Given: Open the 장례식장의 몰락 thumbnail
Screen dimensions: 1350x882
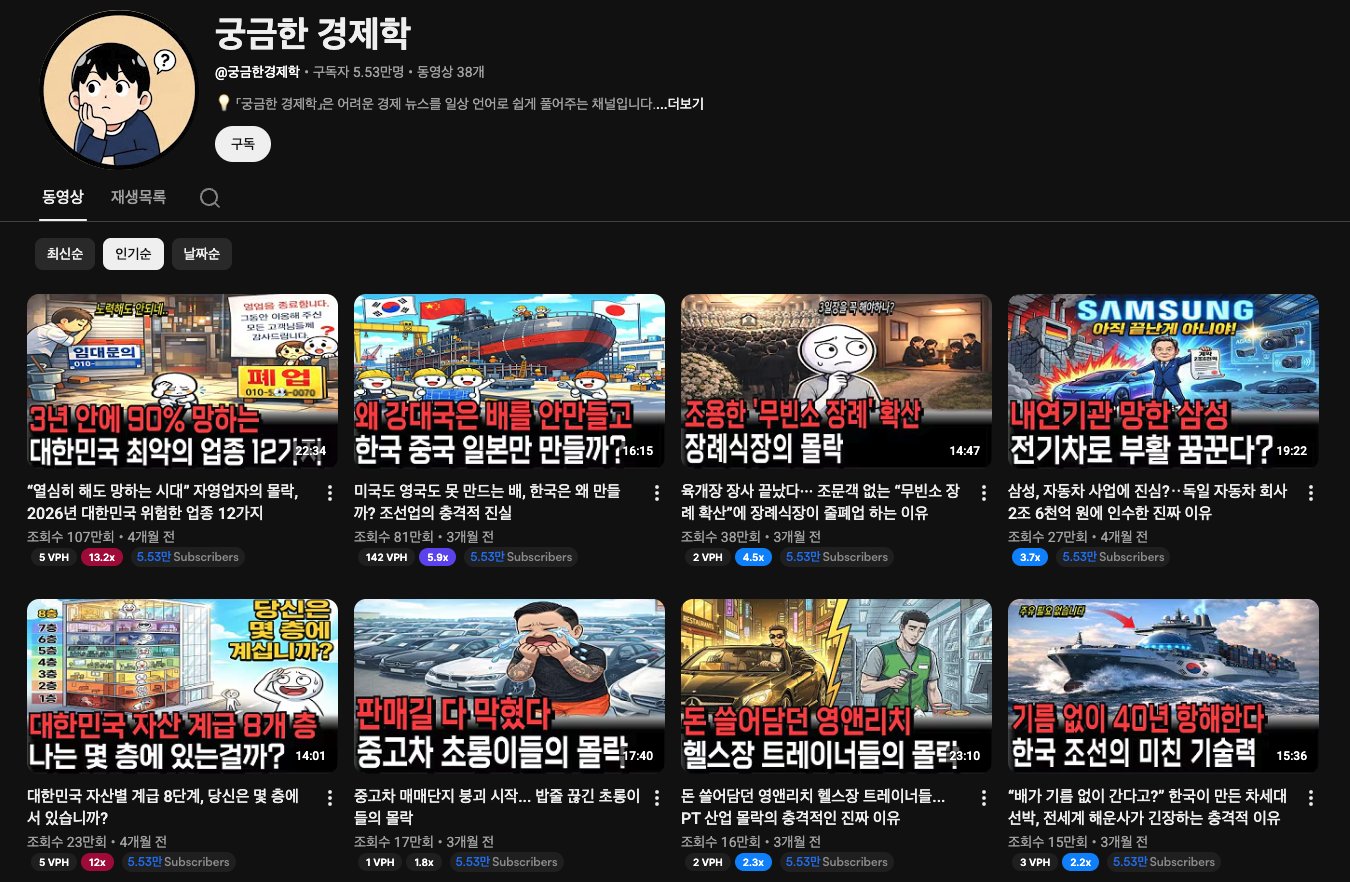Looking at the screenshot, I should 836,381.
